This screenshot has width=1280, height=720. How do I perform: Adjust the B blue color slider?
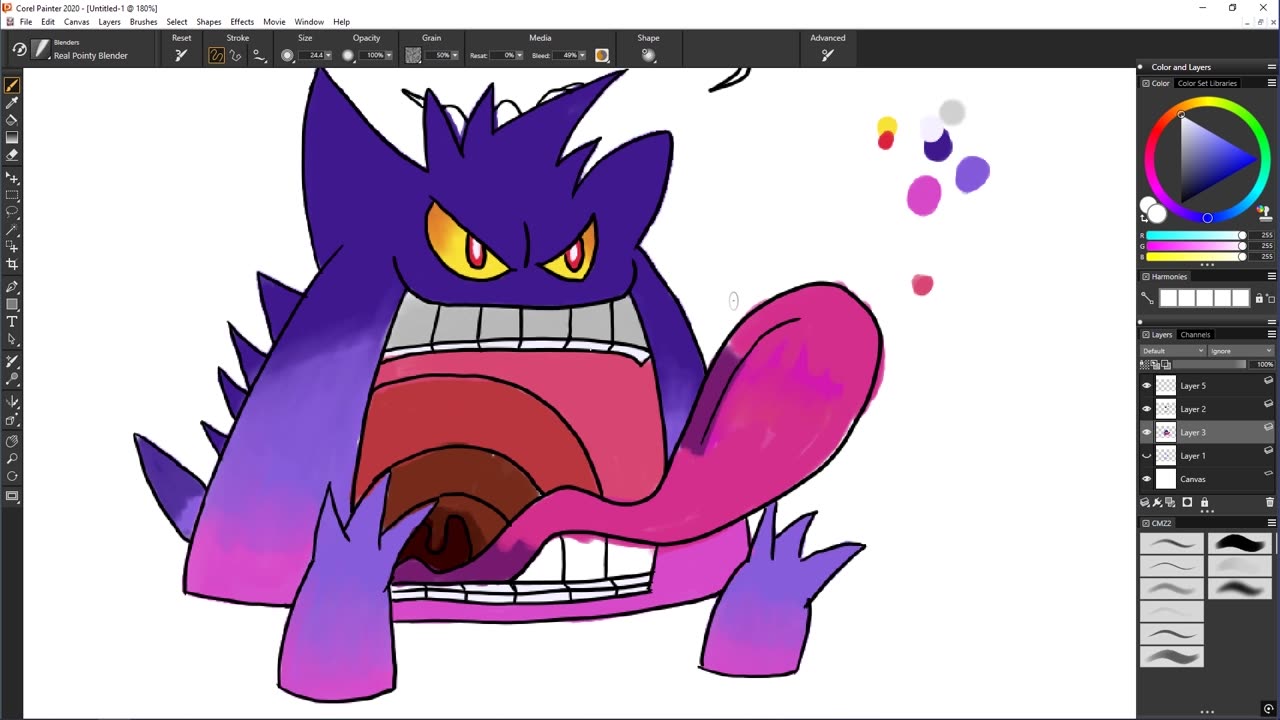coord(1196,256)
